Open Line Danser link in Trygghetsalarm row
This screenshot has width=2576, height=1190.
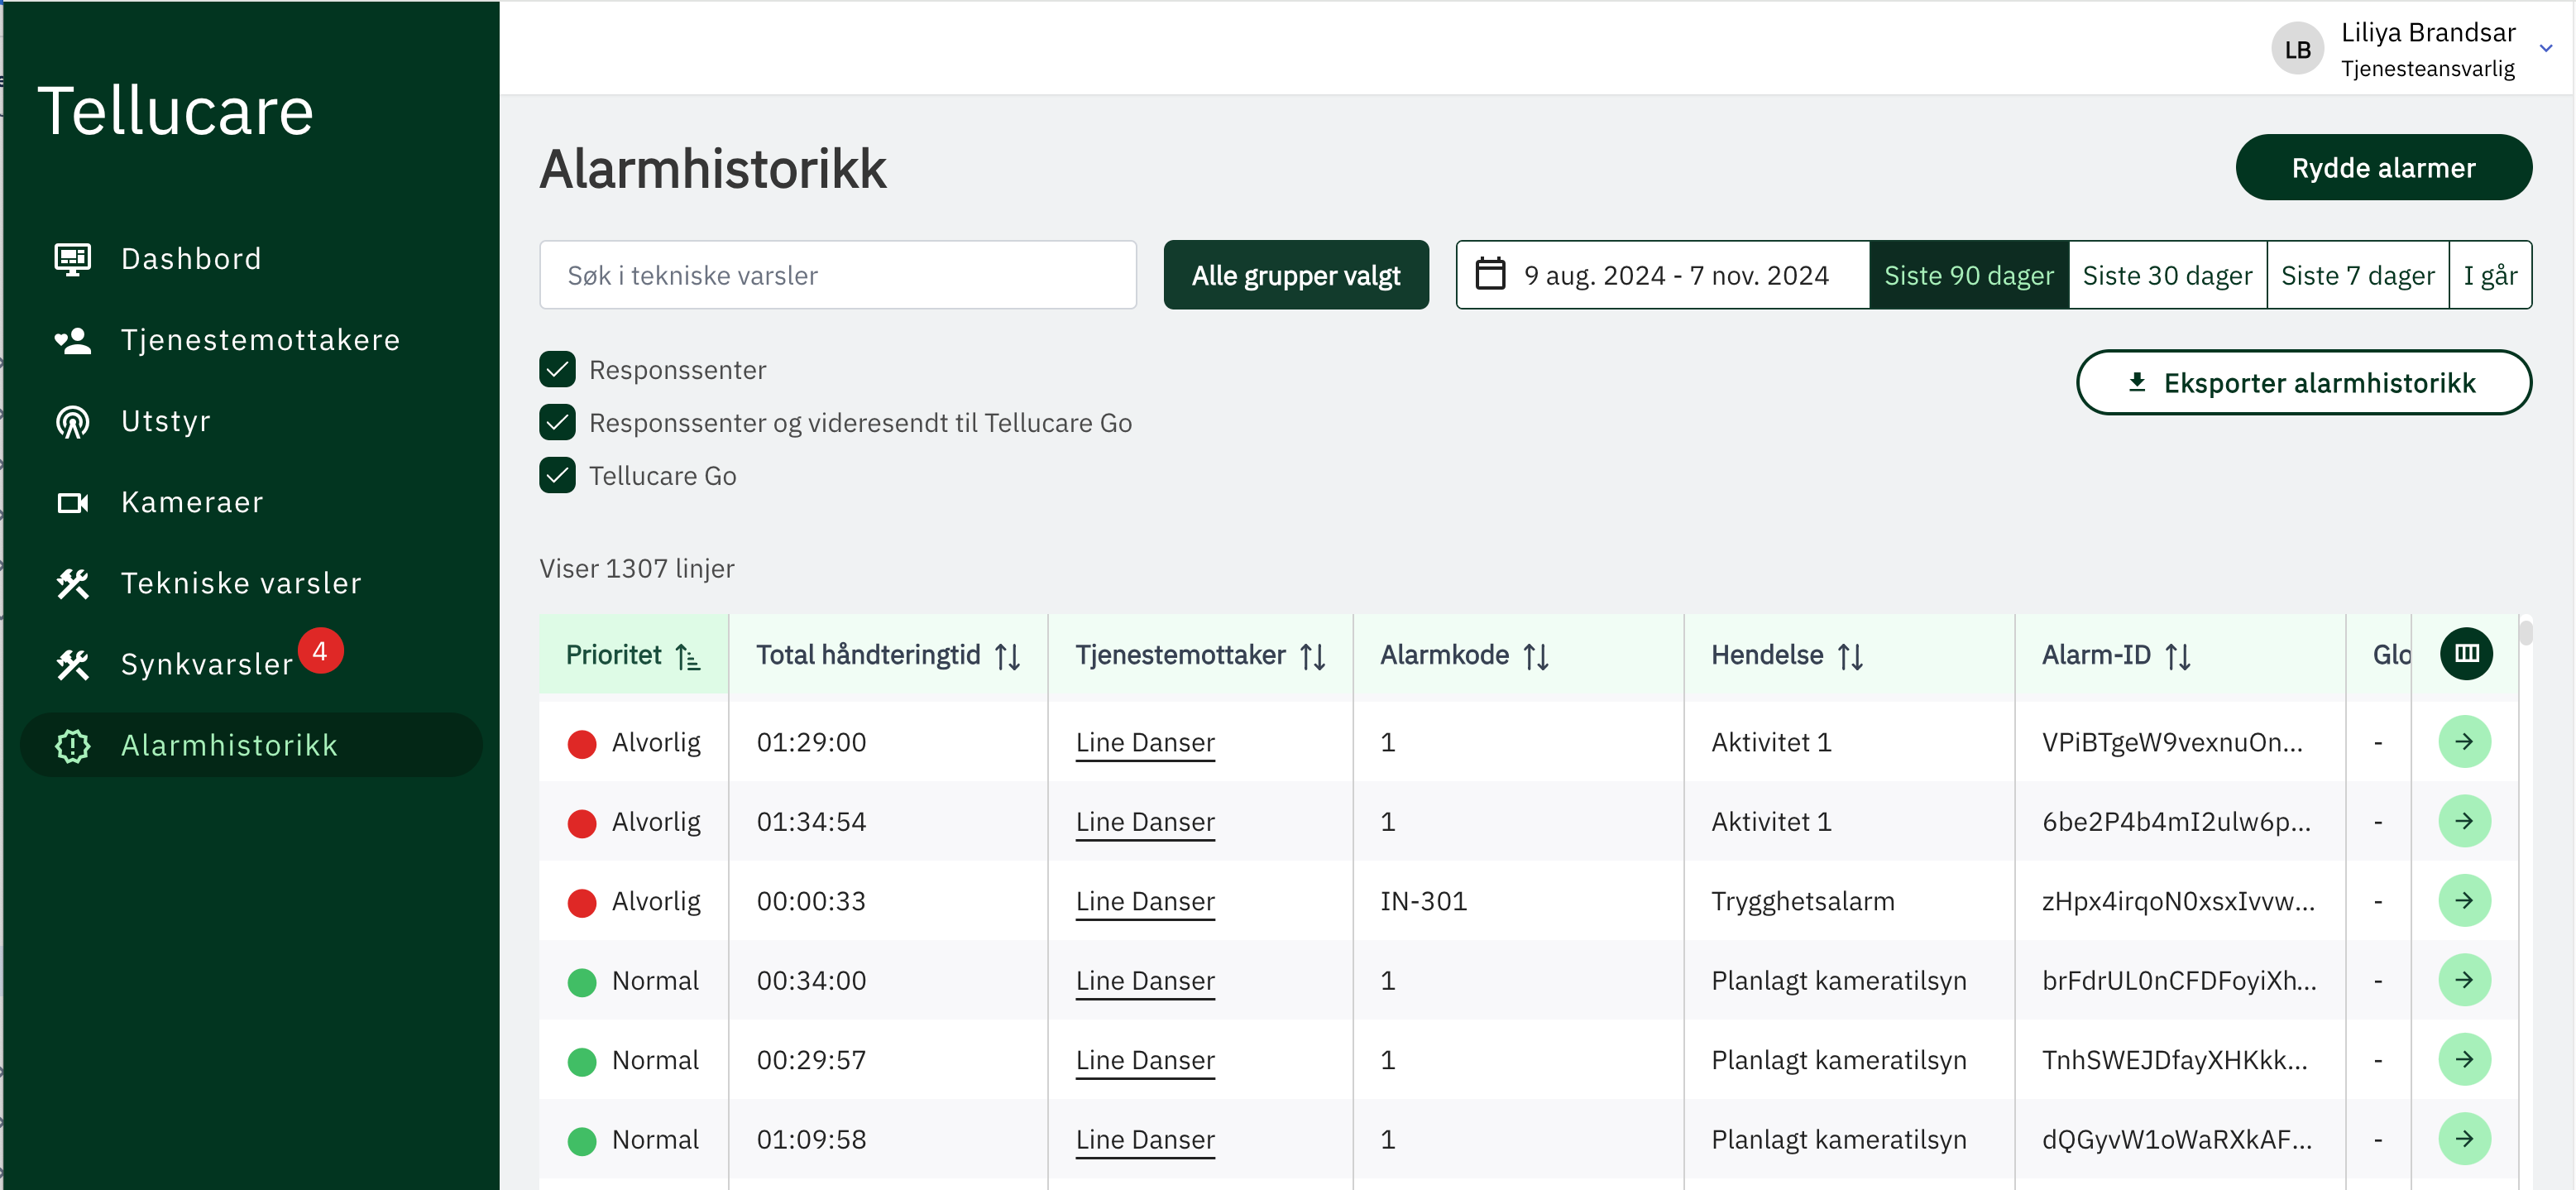(1145, 901)
